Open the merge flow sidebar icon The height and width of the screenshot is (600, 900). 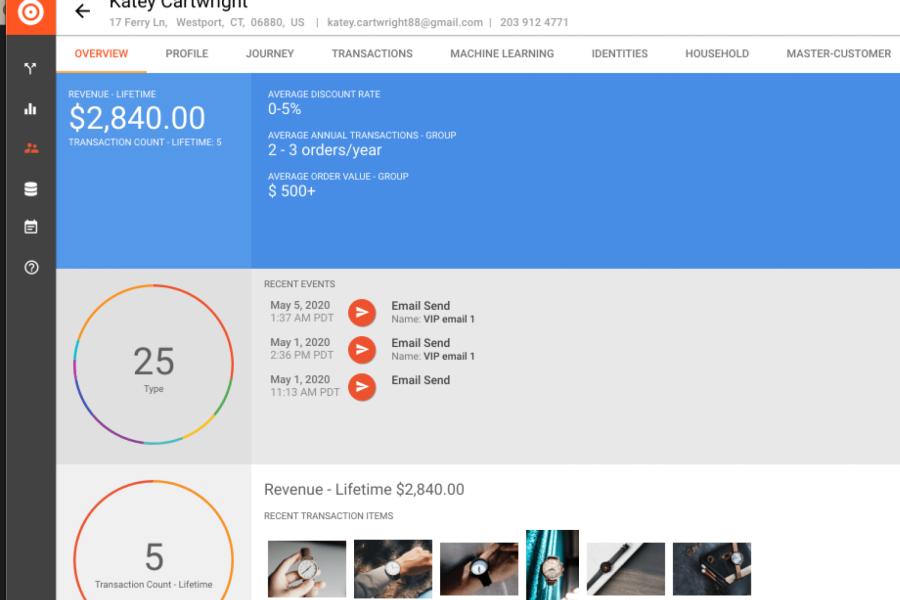(x=31, y=69)
